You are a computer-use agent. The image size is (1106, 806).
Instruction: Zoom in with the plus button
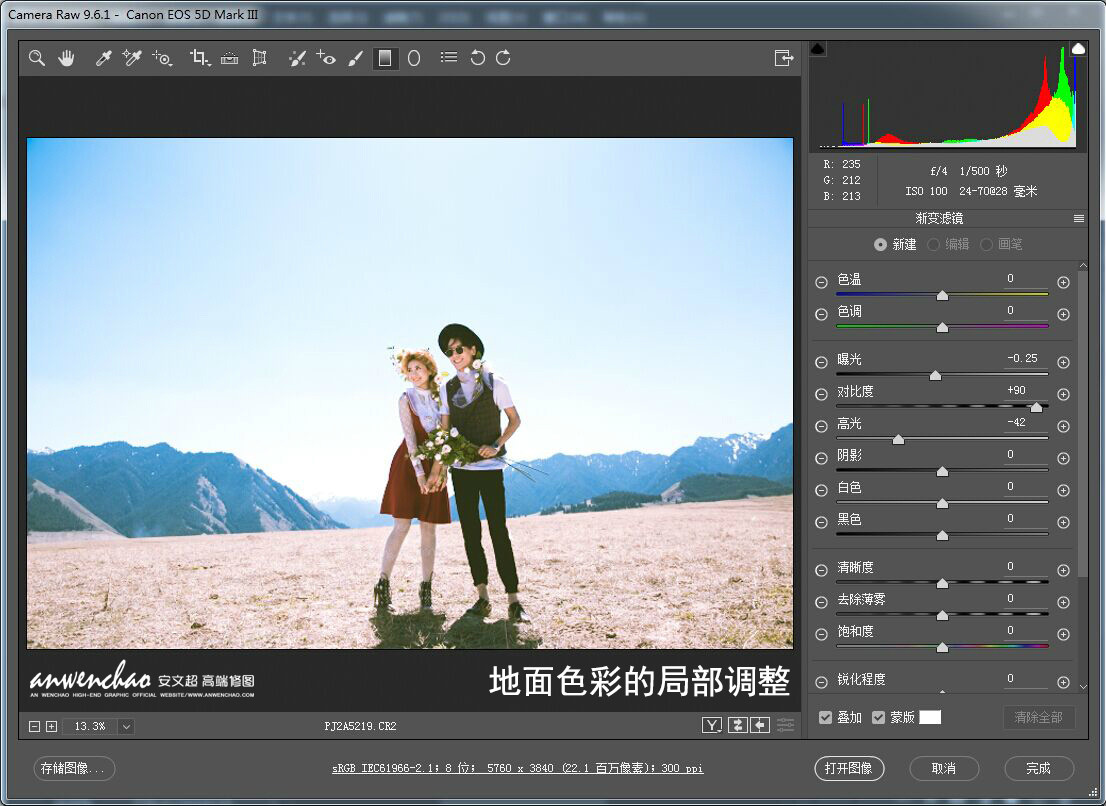click(51, 726)
